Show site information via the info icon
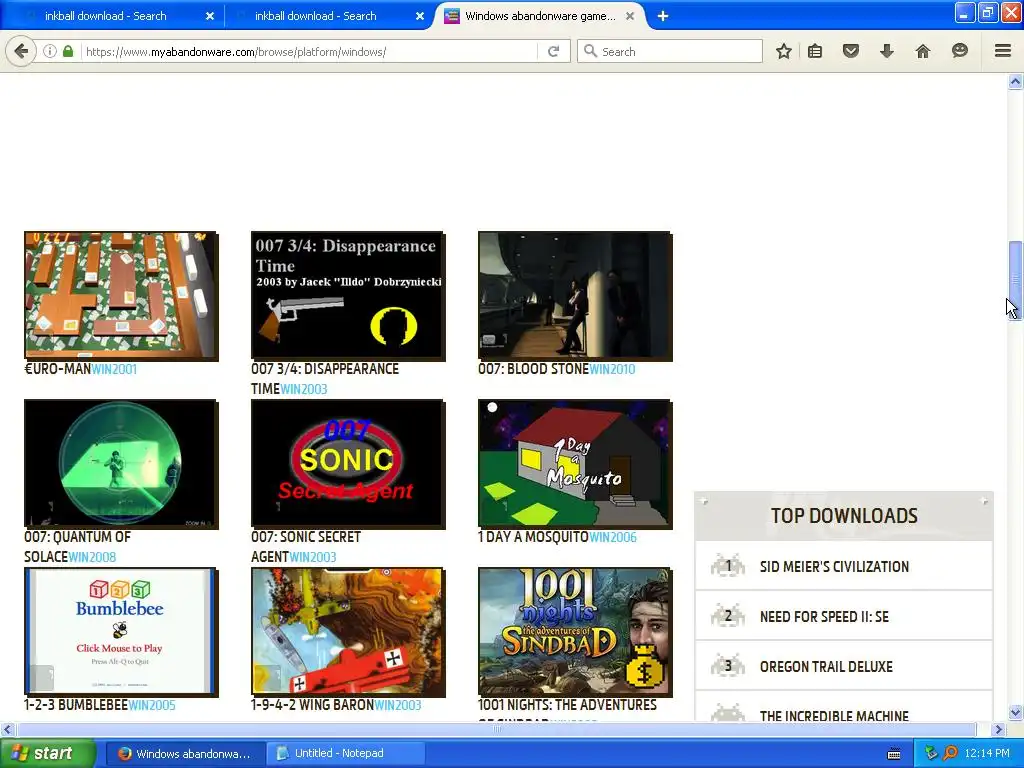Image resolution: width=1024 pixels, height=768 pixels. [50, 51]
